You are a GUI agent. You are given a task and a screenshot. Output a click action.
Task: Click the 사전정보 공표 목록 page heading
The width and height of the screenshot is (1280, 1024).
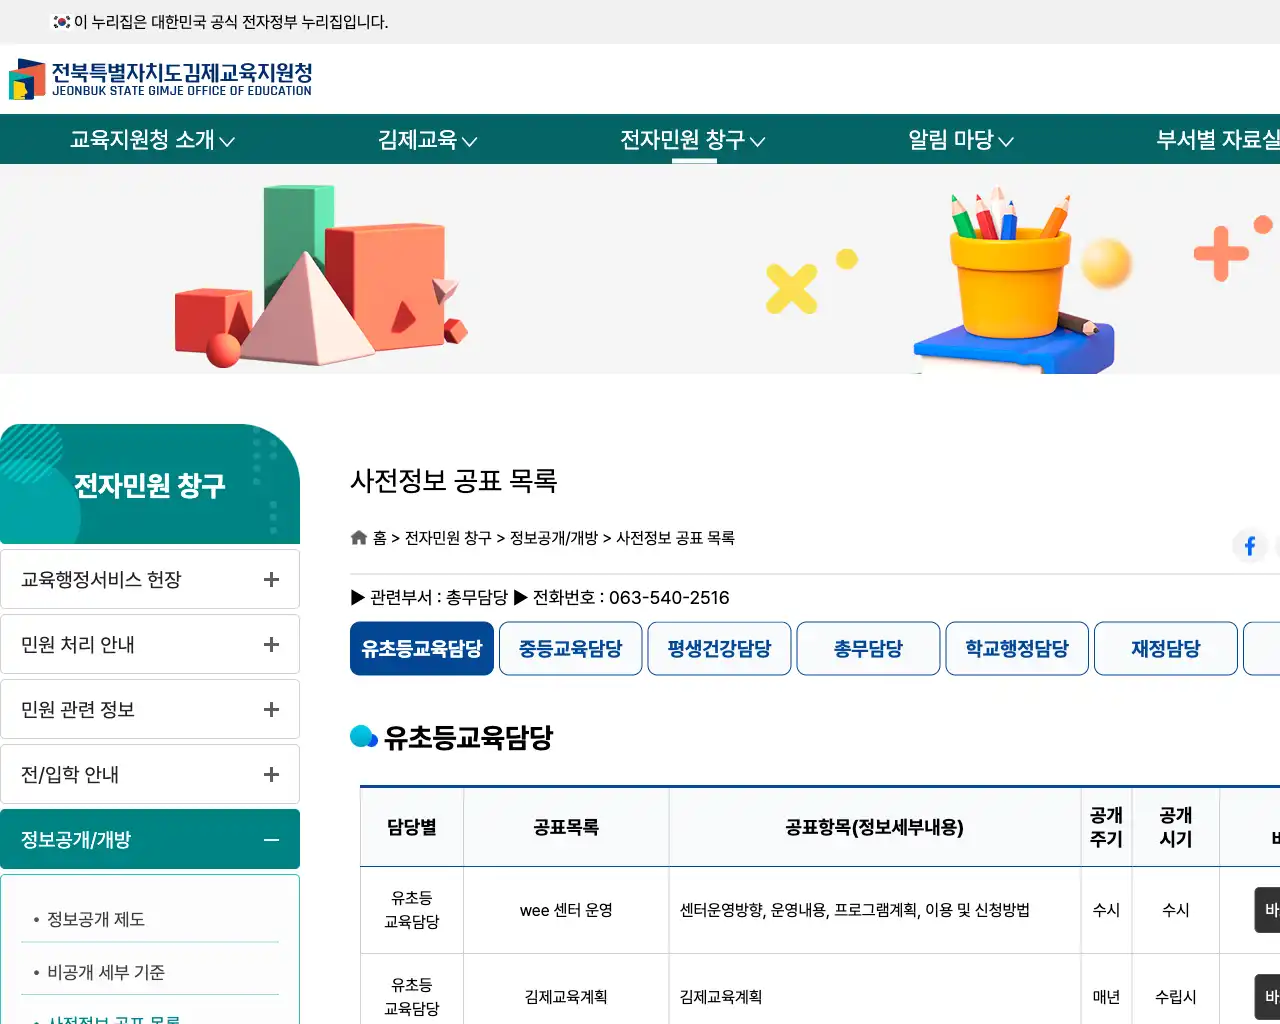453,481
